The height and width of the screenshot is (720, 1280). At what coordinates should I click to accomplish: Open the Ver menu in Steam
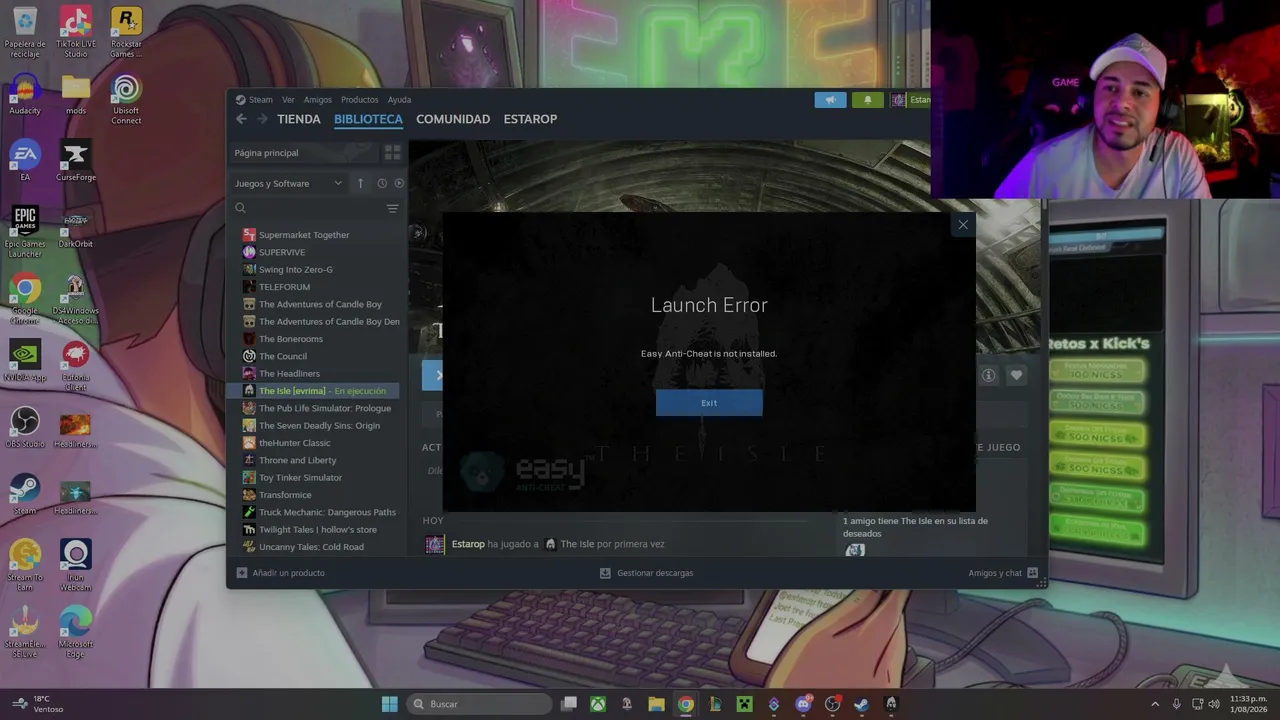(288, 100)
